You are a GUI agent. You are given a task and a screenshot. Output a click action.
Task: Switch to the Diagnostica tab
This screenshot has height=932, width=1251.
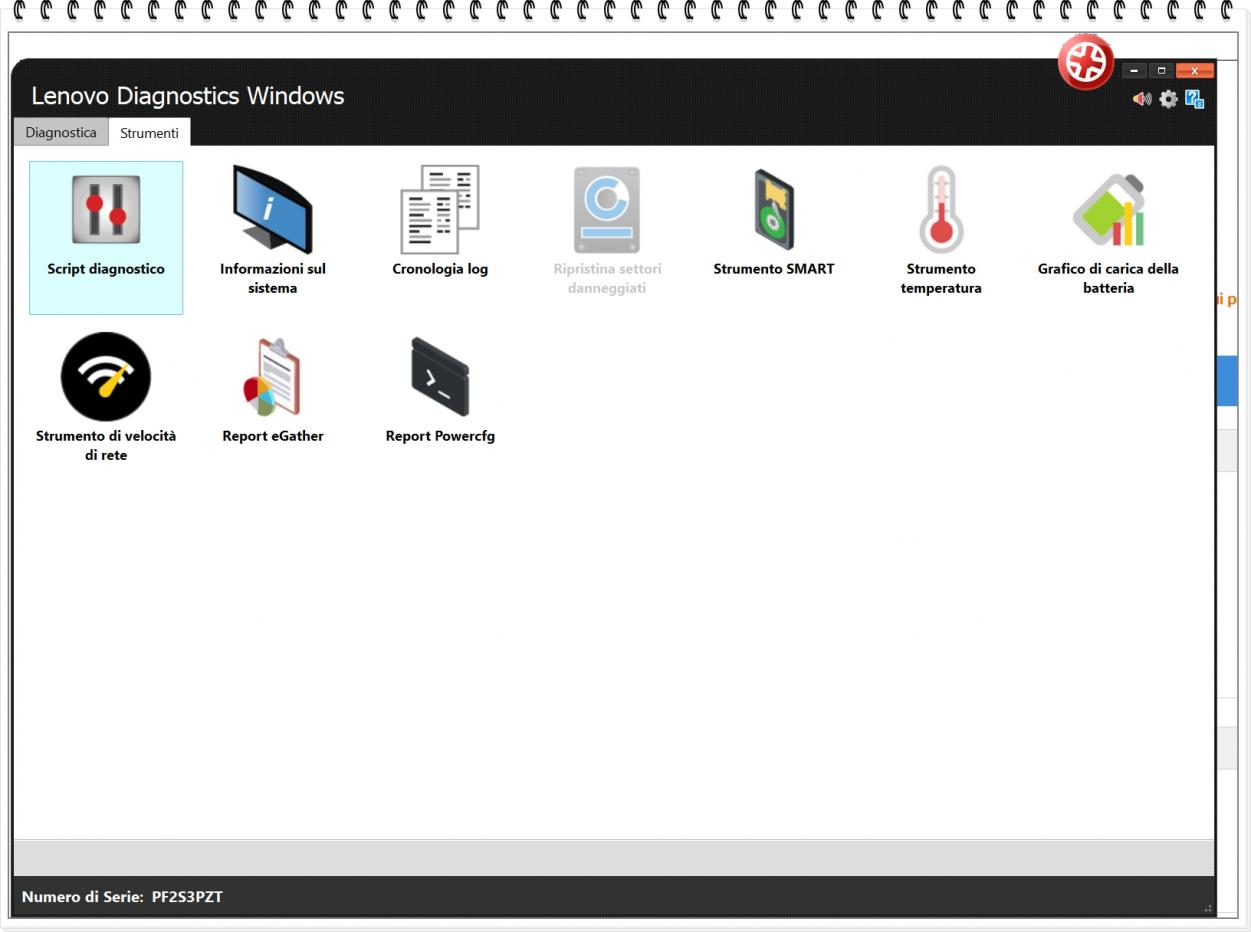[60, 131]
